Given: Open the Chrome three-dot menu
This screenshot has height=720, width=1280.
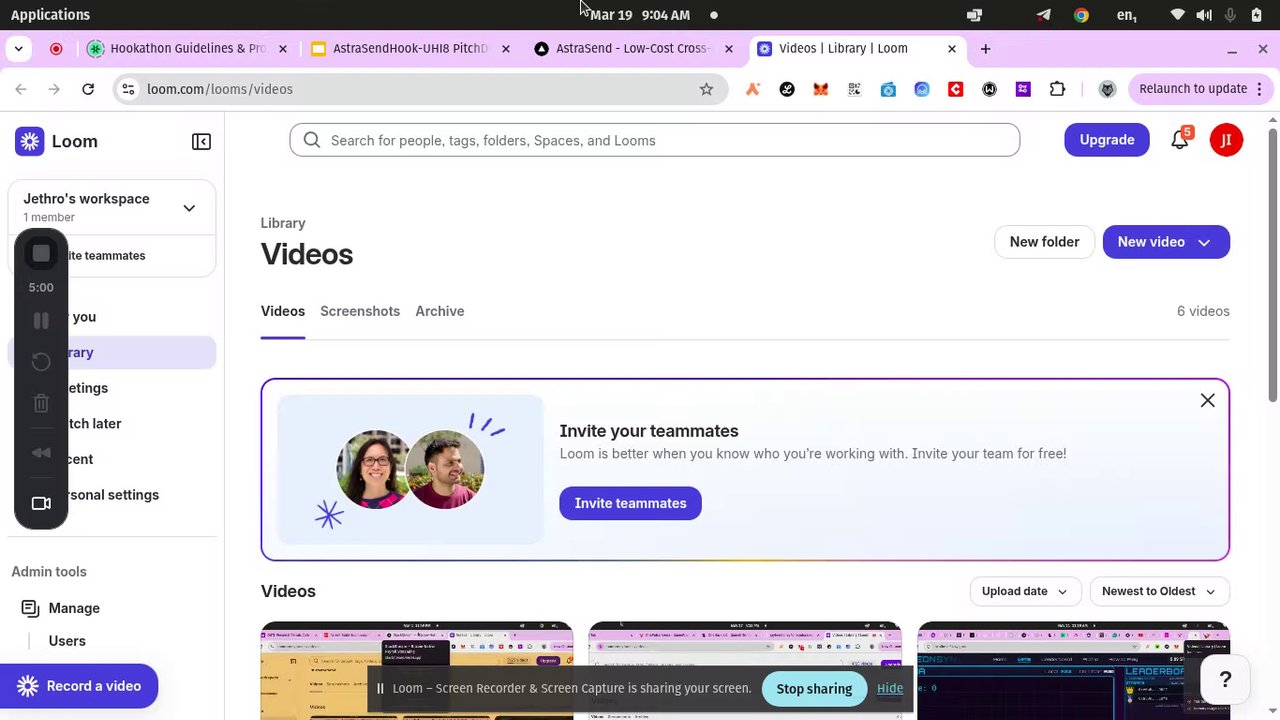Looking at the screenshot, I should [x=1260, y=89].
